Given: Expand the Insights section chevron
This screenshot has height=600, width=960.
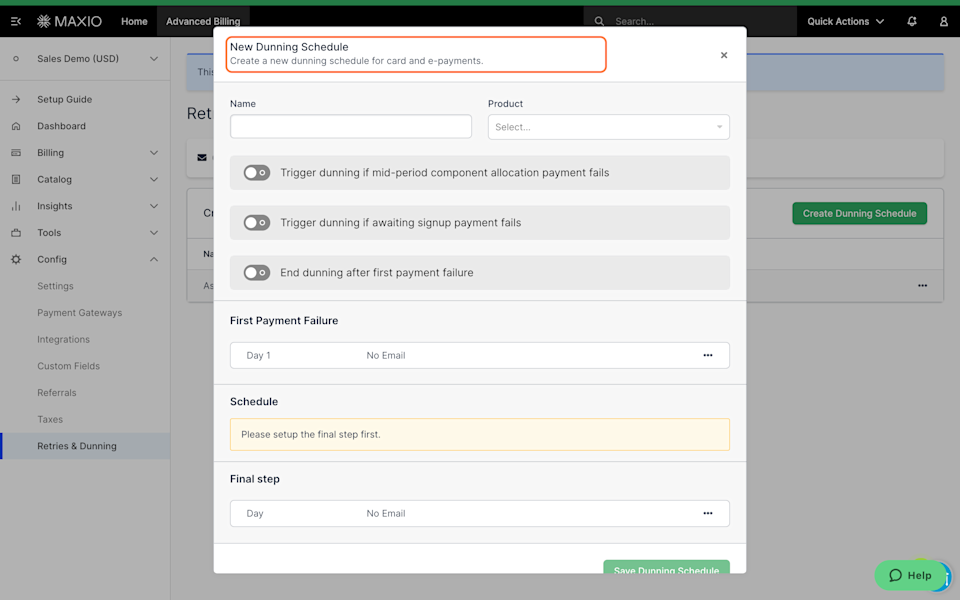Looking at the screenshot, I should pos(154,206).
